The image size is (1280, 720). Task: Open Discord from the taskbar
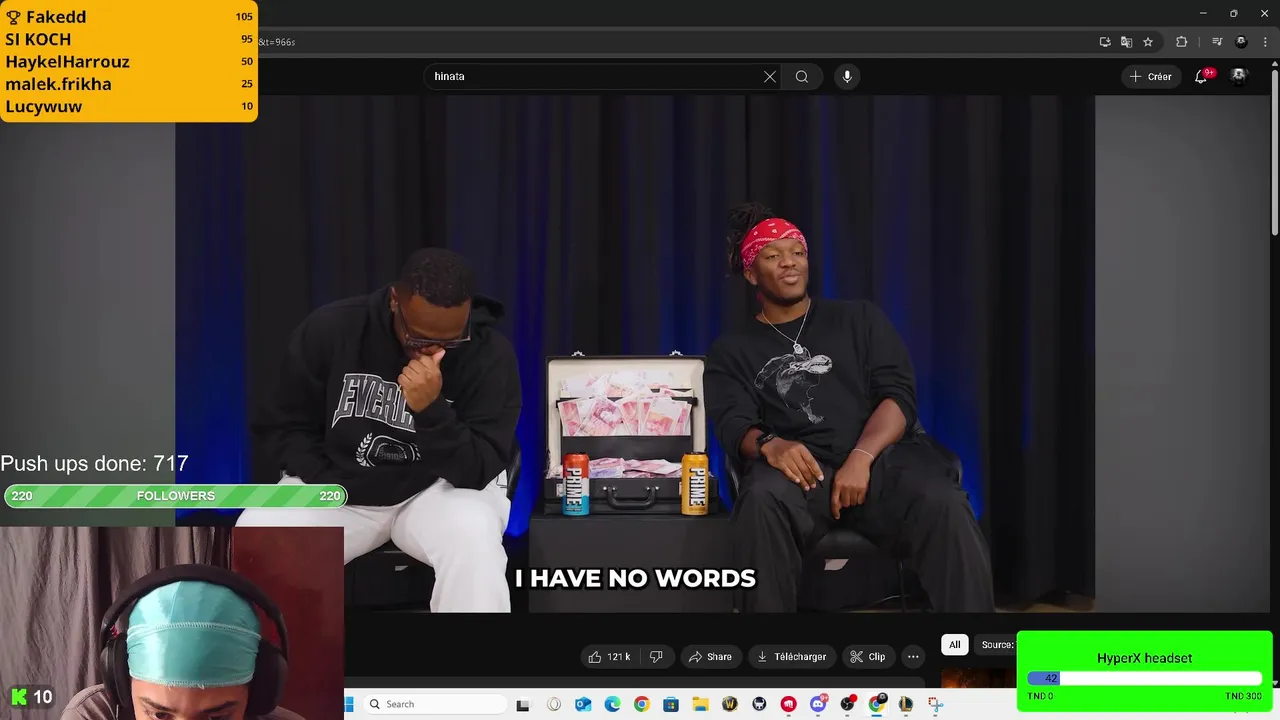(818, 704)
